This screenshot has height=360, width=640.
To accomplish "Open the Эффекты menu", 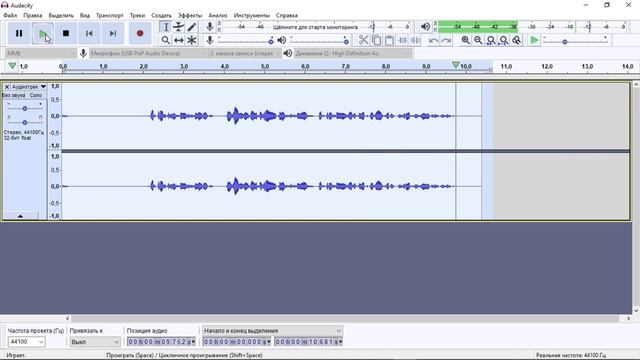I will (x=190, y=16).
